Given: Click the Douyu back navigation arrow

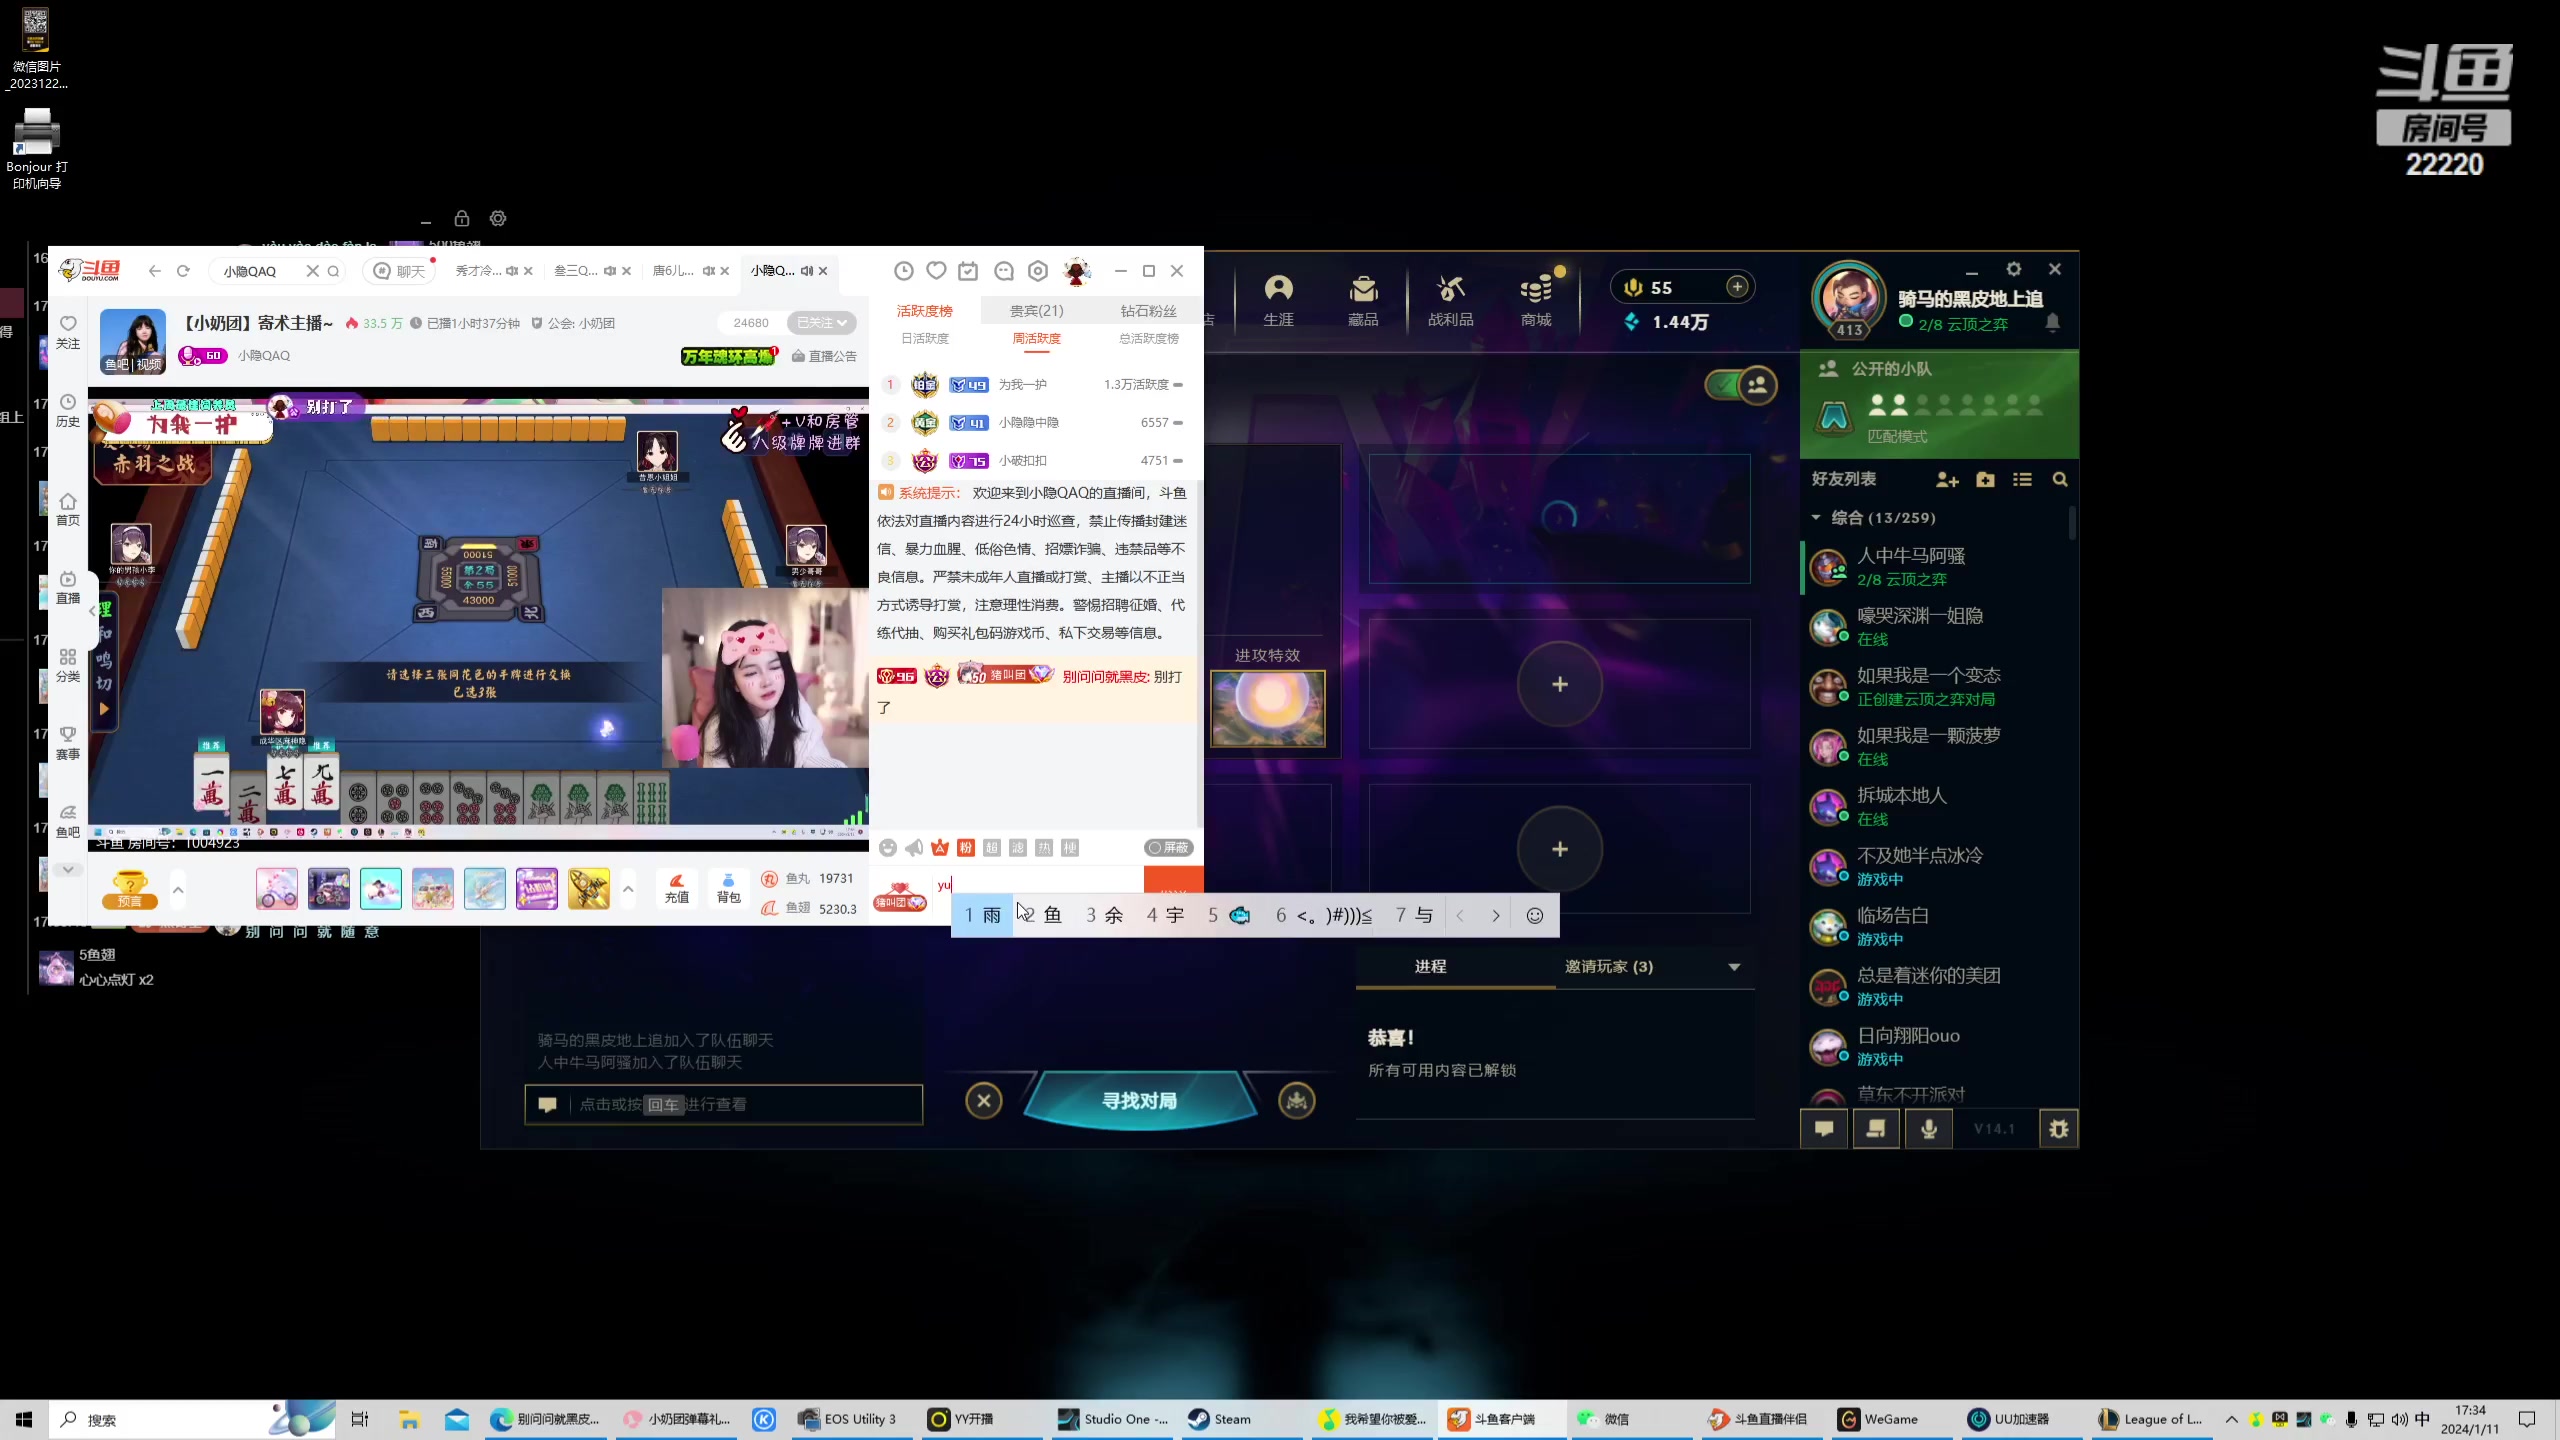Looking at the screenshot, I should point(154,271).
